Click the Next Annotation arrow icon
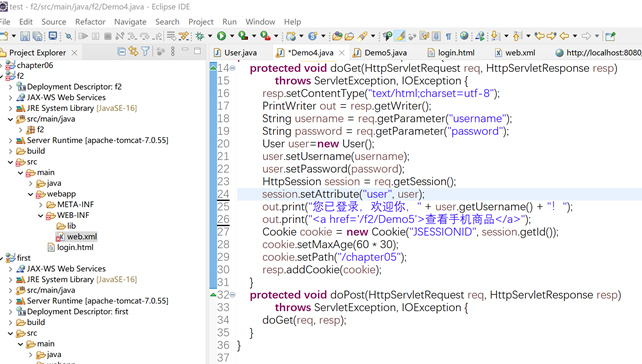This screenshot has width=642, height=364. pos(495,36)
